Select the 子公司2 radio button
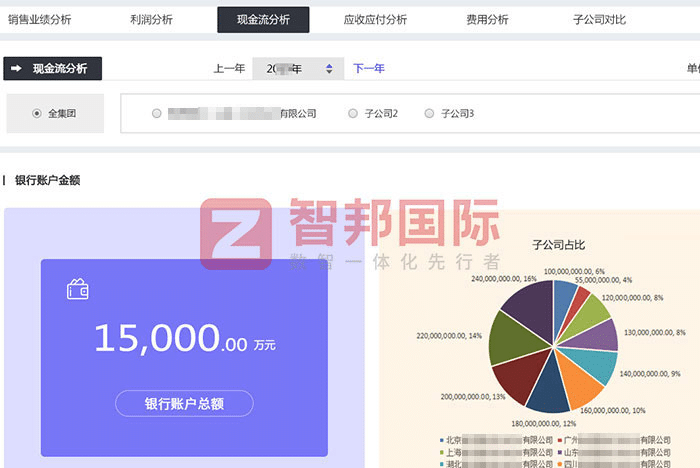 tap(353, 114)
